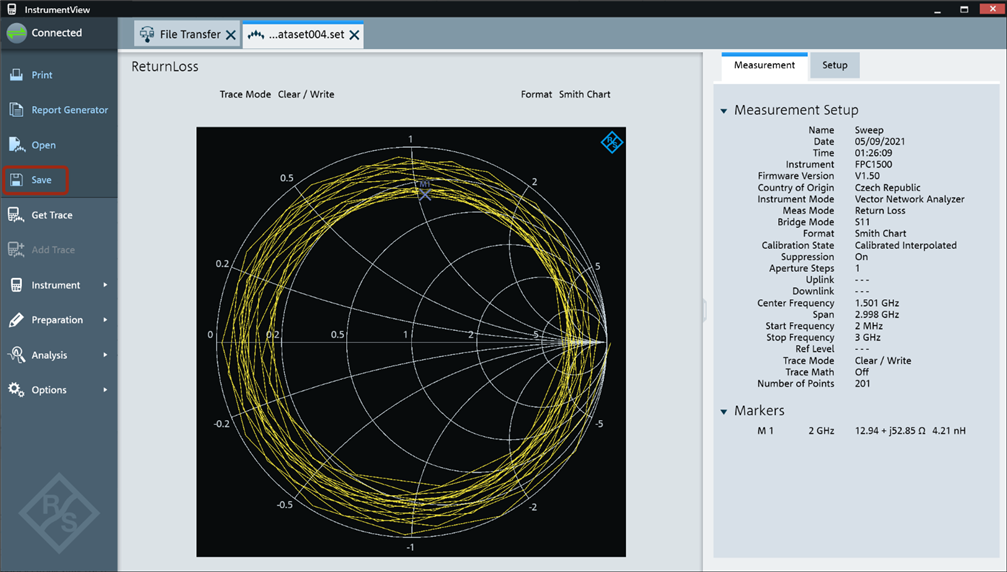Click the Open file icon
This screenshot has height=572, width=1007.
point(16,145)
